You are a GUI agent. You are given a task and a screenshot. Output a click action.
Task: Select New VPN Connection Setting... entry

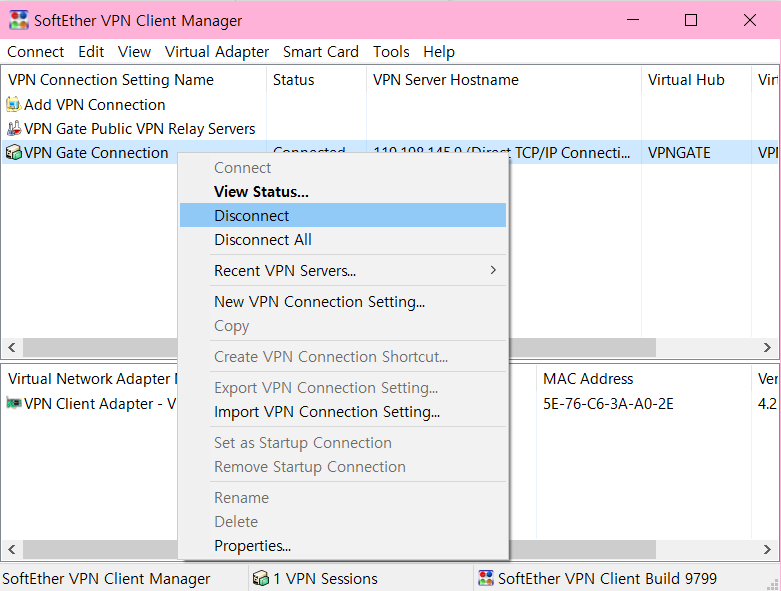pos(343,302)
